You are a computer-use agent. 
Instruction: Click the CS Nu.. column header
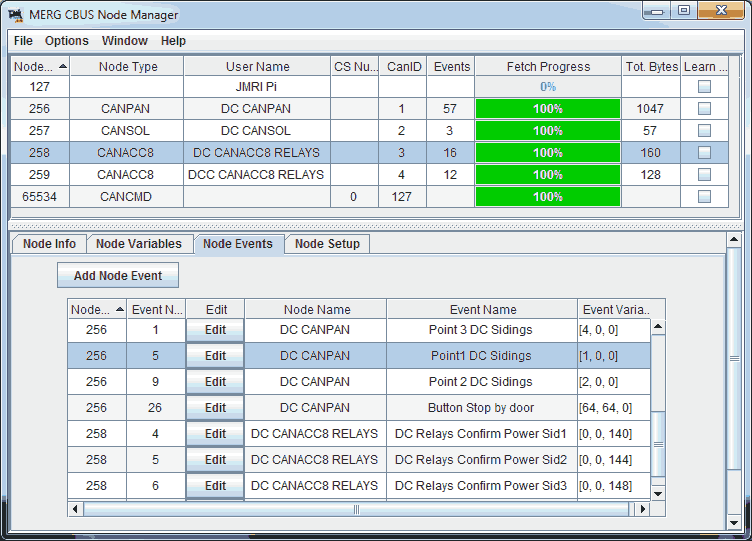pyautogui.click(x=355, y=67)
